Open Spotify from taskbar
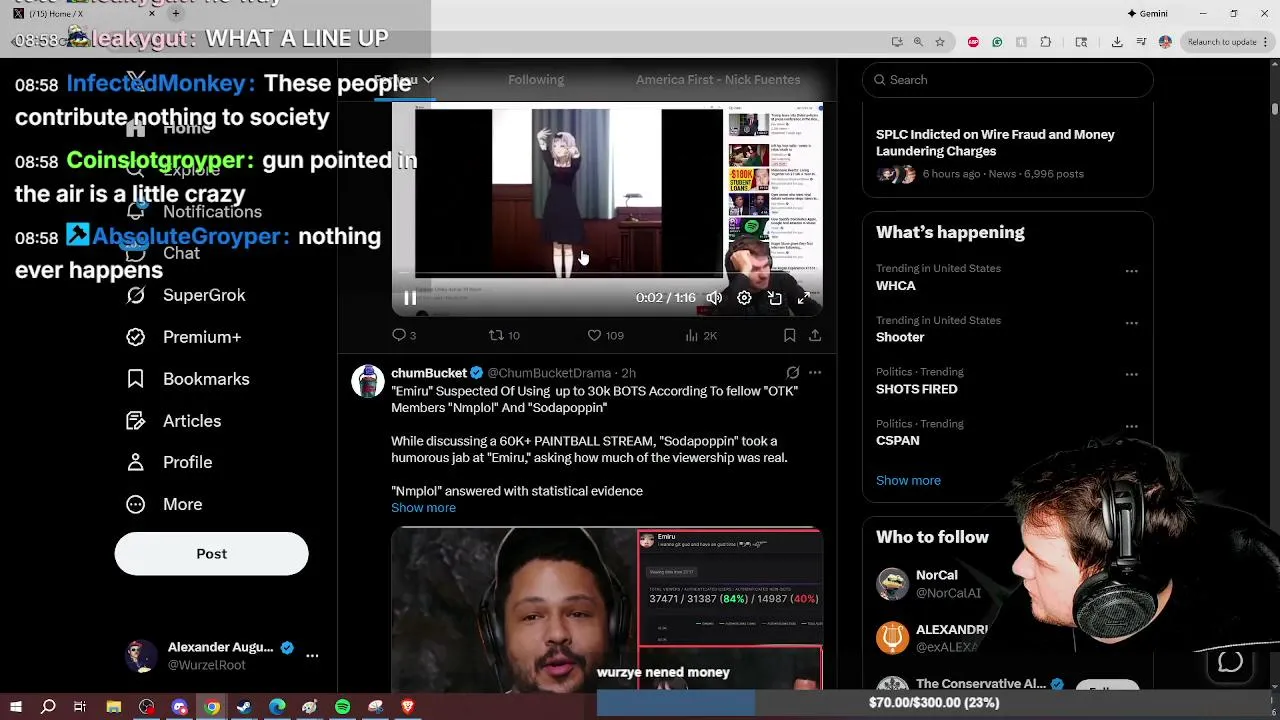This screenshot has height=720, width=1280. (343, 707)
